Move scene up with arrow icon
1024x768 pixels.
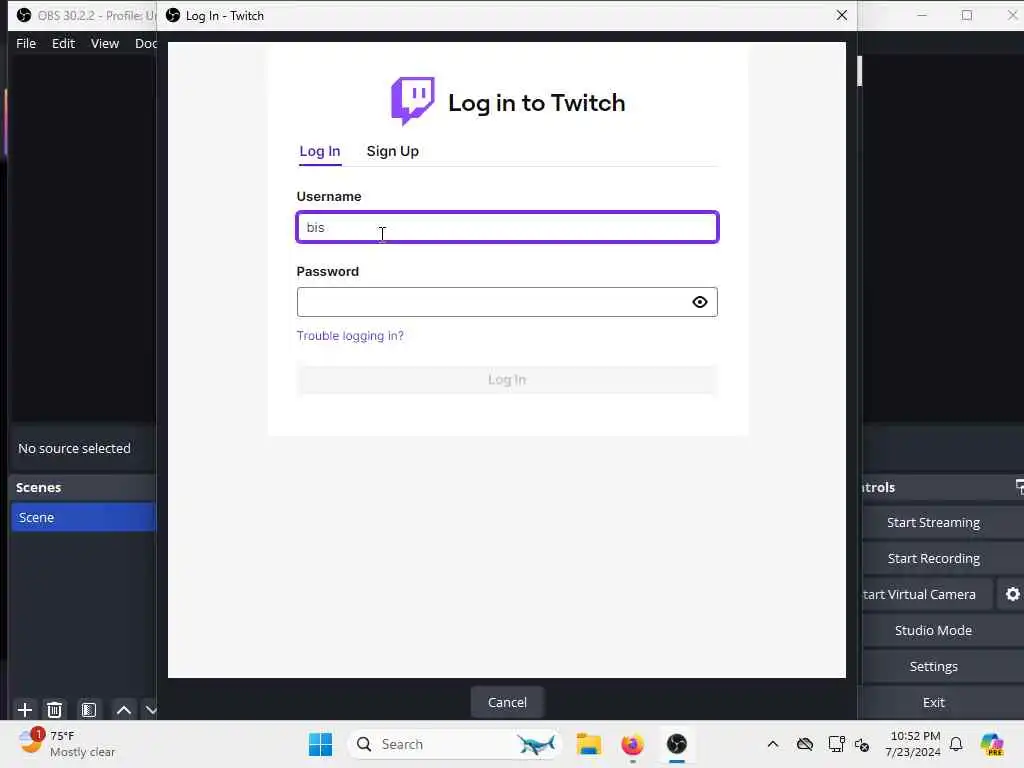pyautogui.click(x=123, y=709)
